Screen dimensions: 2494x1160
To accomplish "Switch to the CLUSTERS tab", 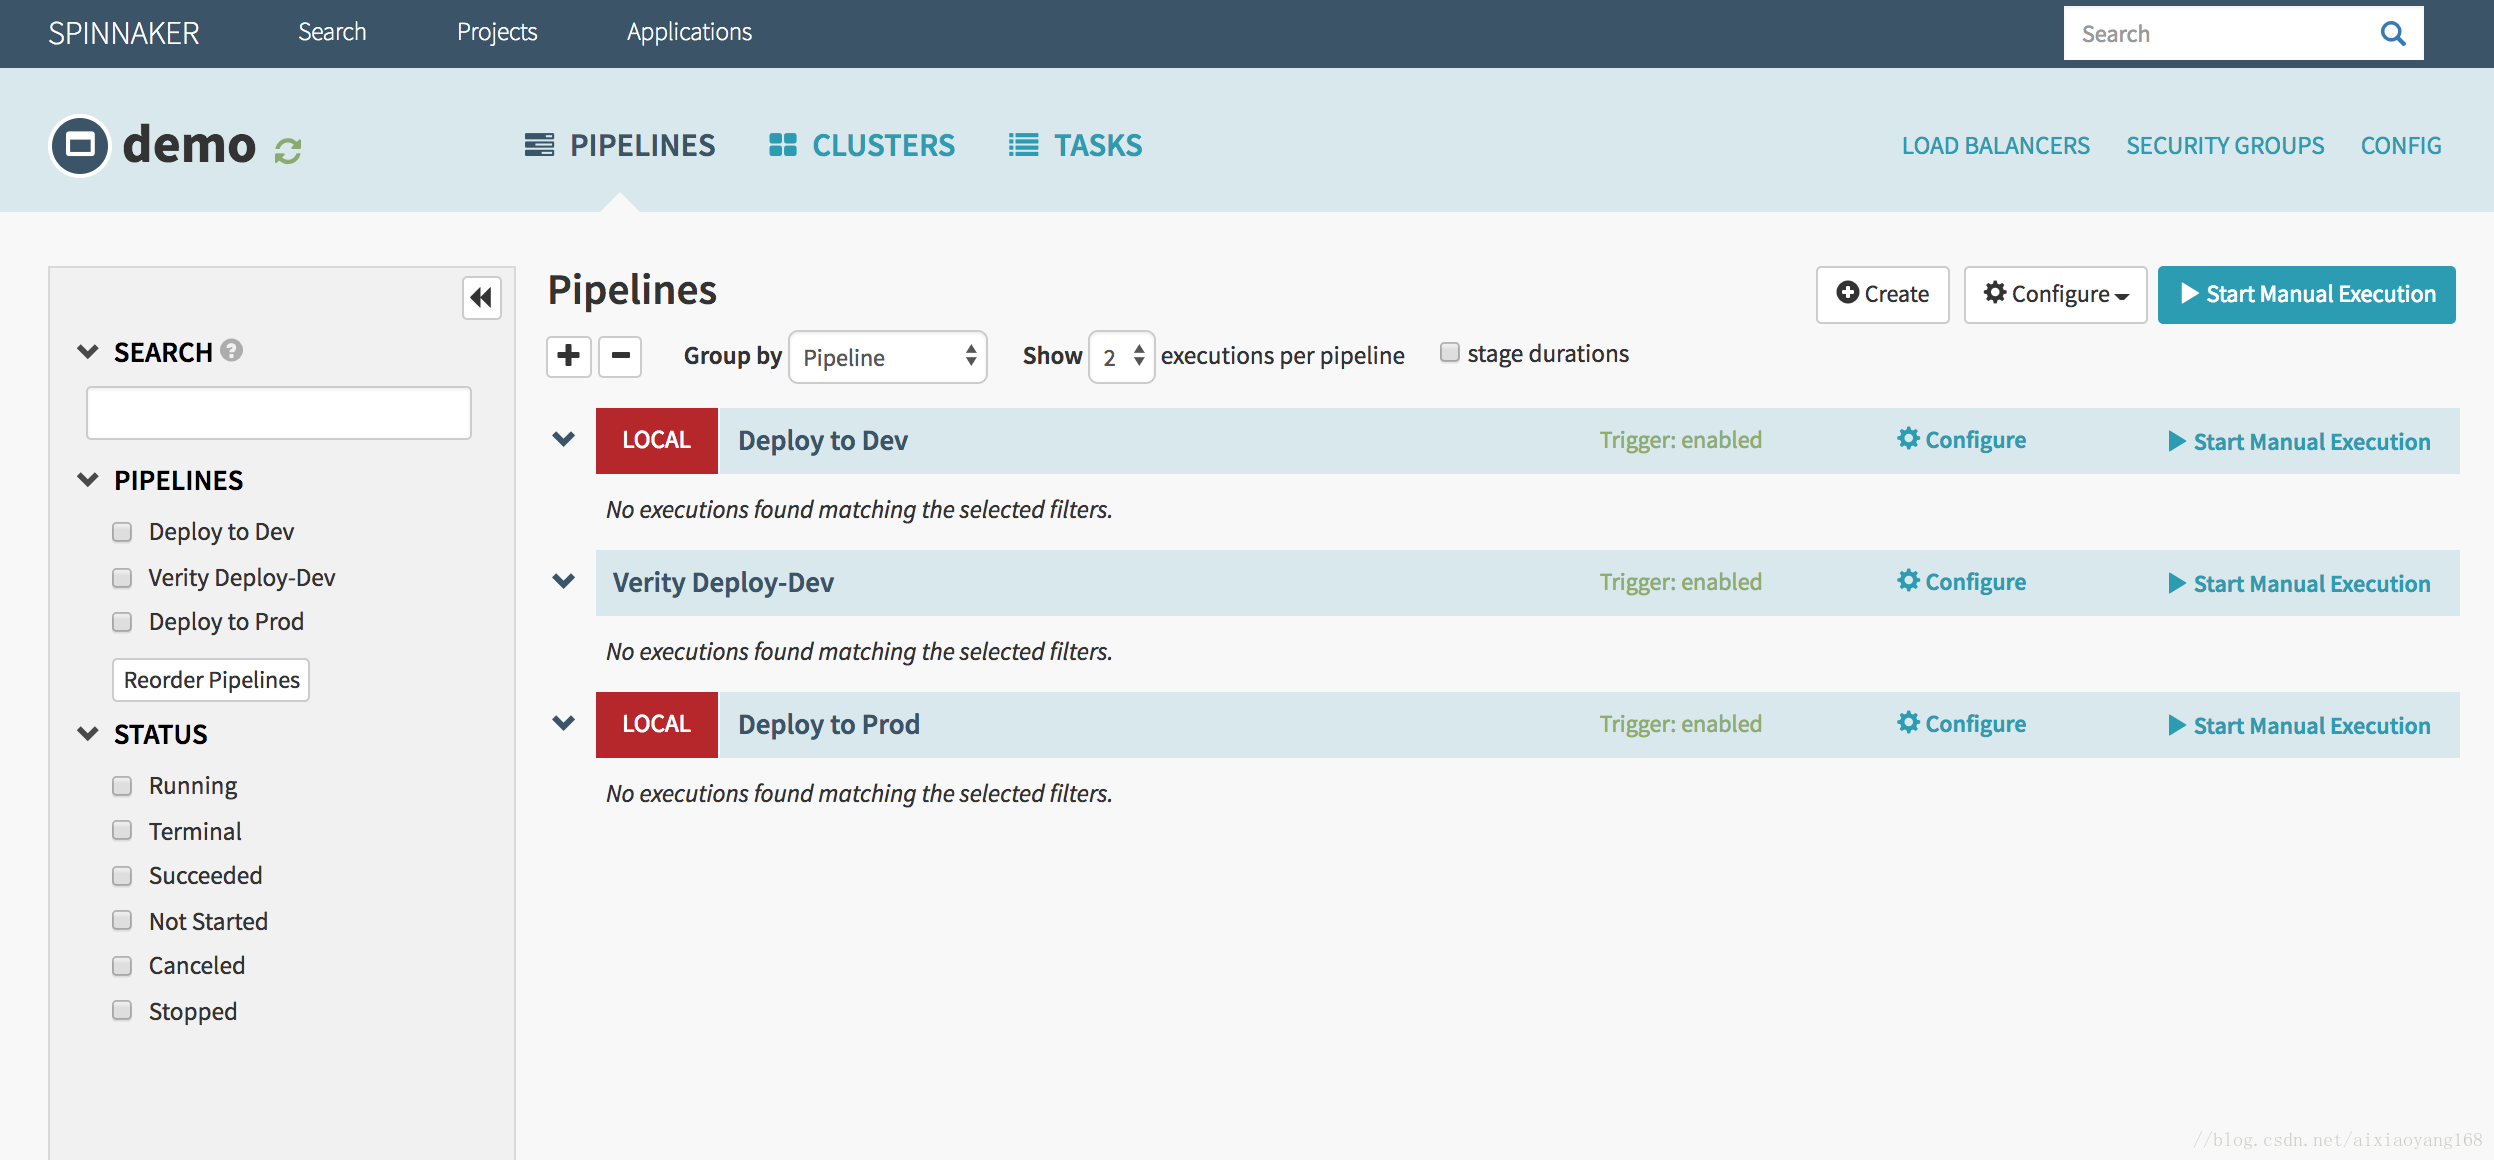I will tap(862, 146).
